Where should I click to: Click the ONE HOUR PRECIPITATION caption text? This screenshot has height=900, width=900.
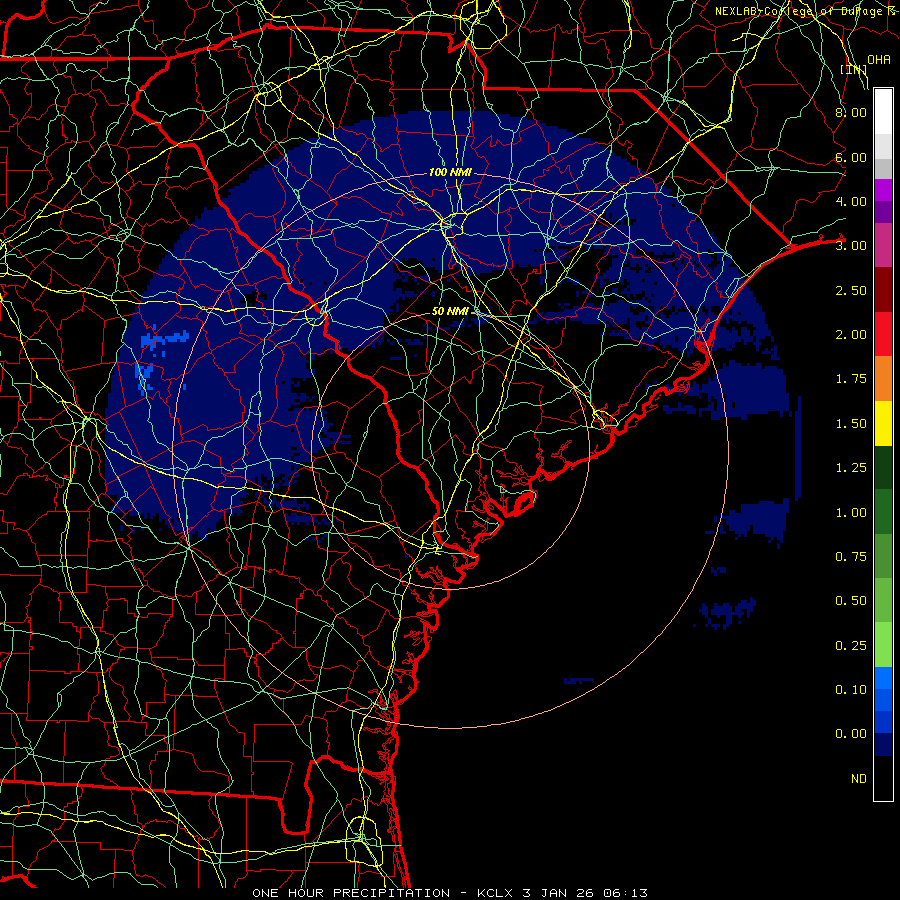pyautogui.click(x=351, y=893)
